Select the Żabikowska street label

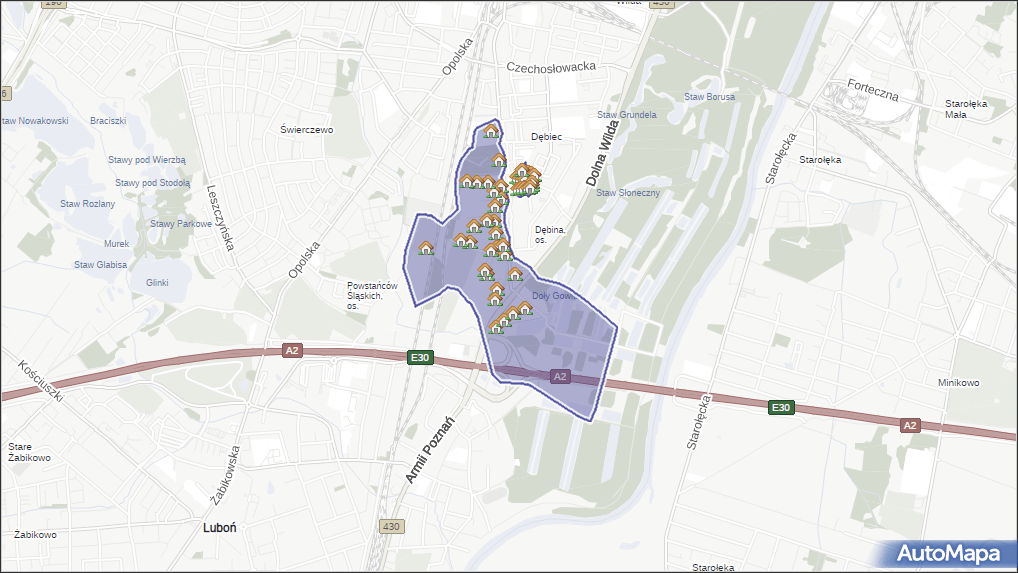(225, 476)
